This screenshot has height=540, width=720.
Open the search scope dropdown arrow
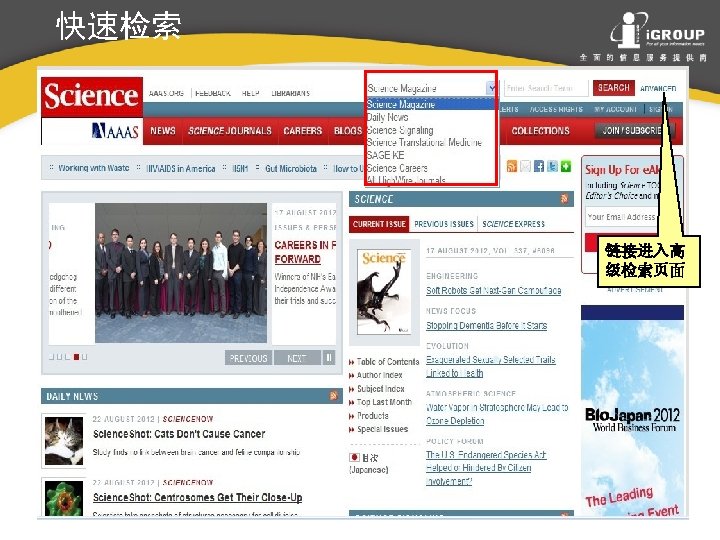pos(491,88)
